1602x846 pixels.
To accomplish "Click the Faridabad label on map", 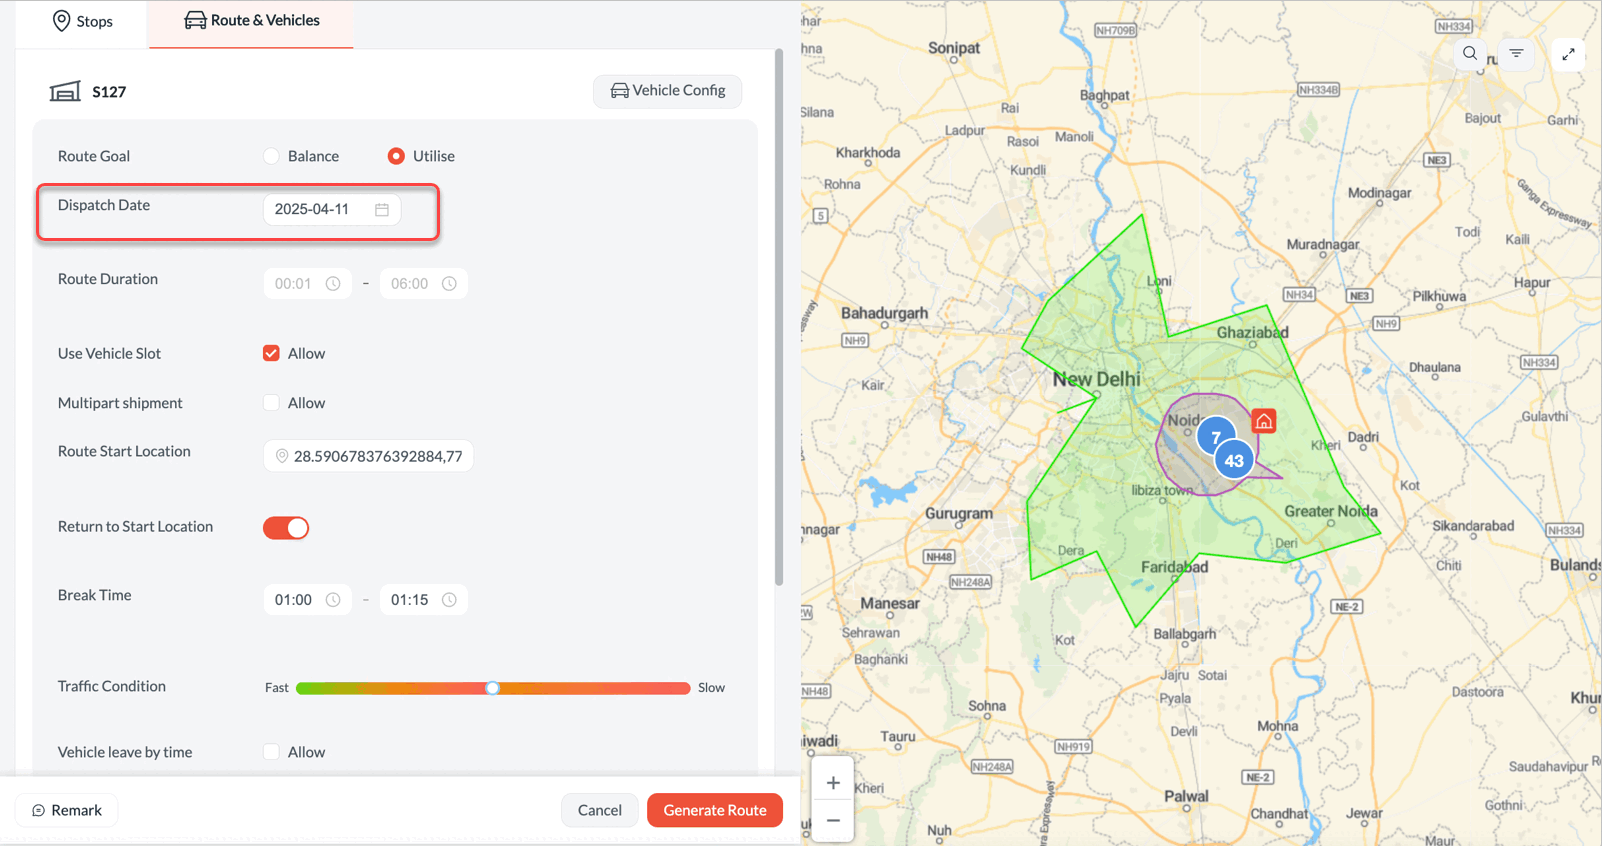I will coord(1174,567).
